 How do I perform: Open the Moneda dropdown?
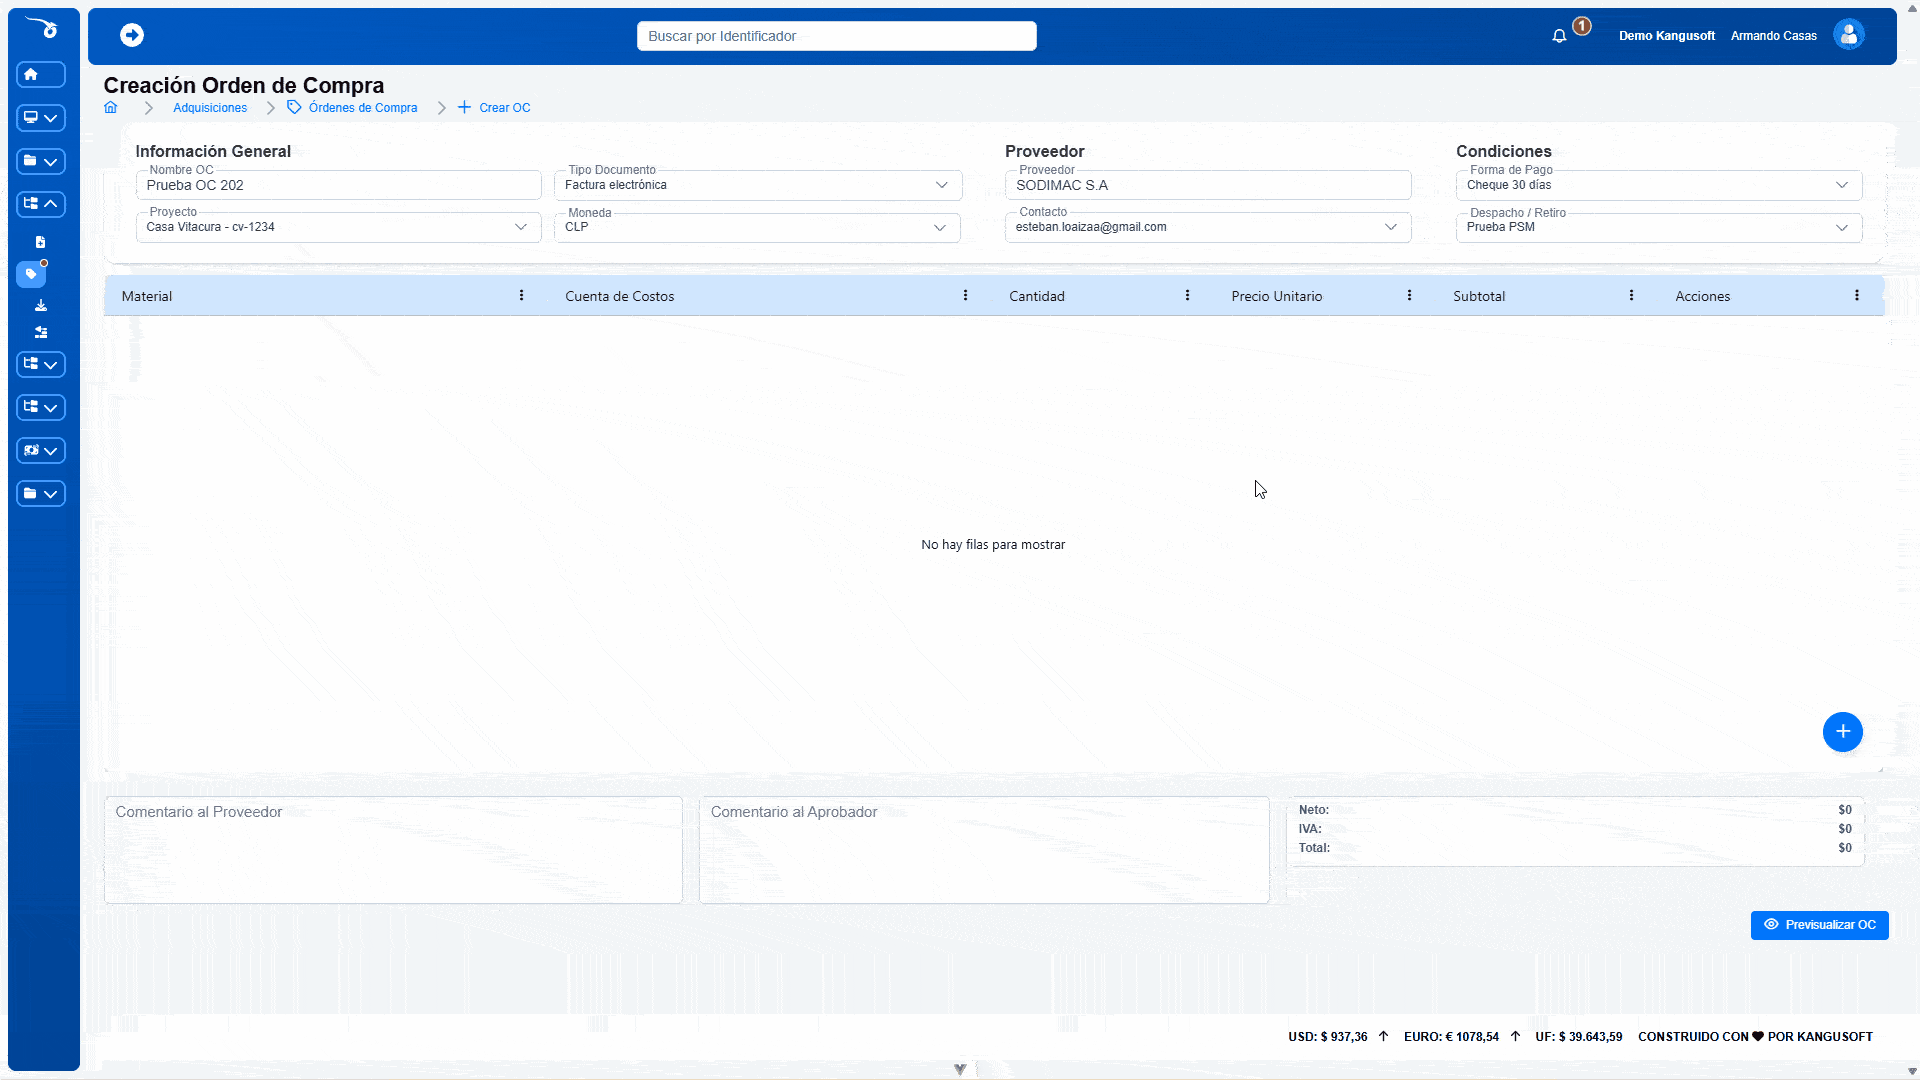(758, 227)
